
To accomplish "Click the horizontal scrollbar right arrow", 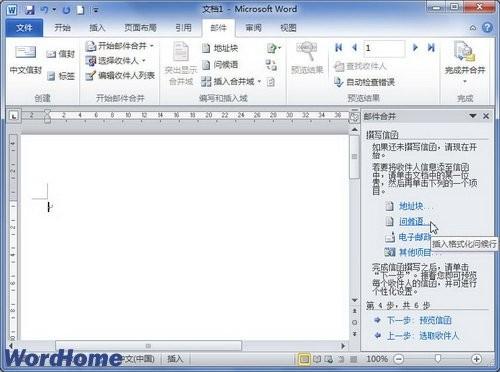I will [x=343, y=346].
